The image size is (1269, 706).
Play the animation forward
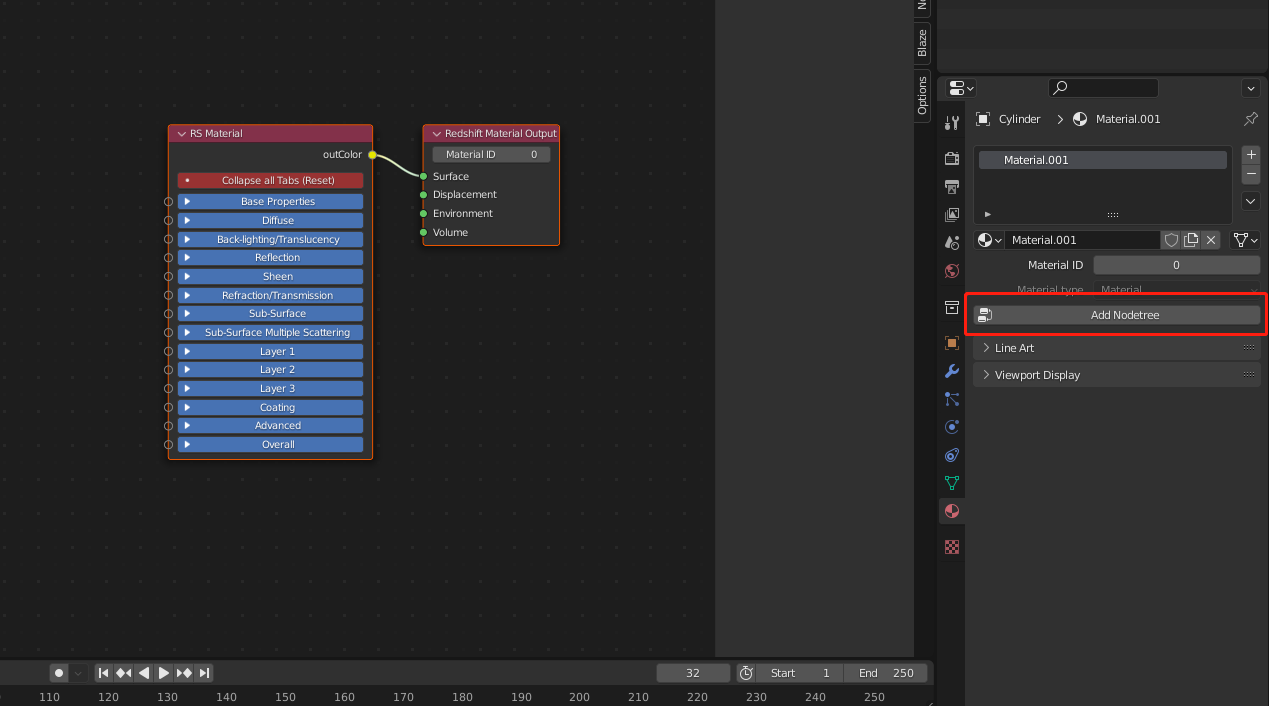164,673
